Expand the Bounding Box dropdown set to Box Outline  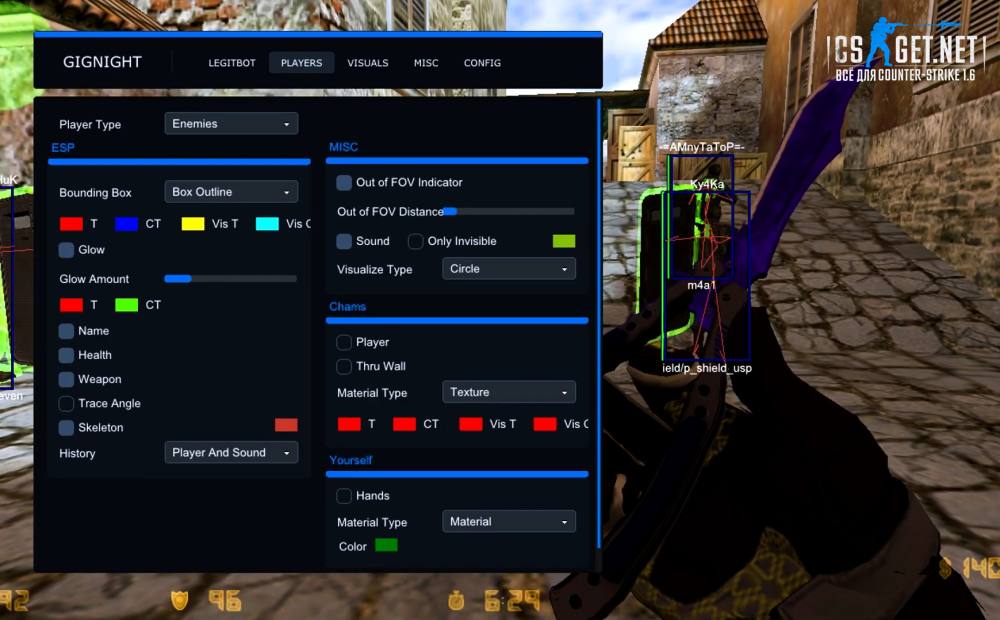(231, 192)
